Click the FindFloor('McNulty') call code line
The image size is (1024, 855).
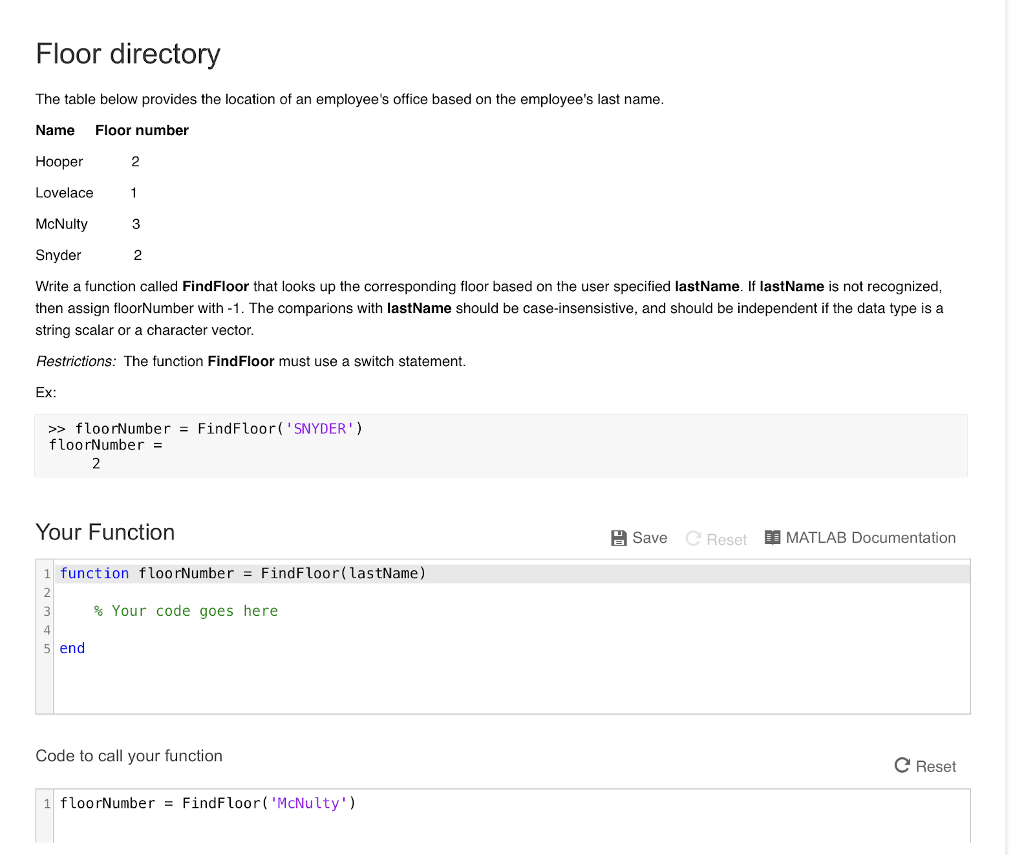click(x=207, y=803)
